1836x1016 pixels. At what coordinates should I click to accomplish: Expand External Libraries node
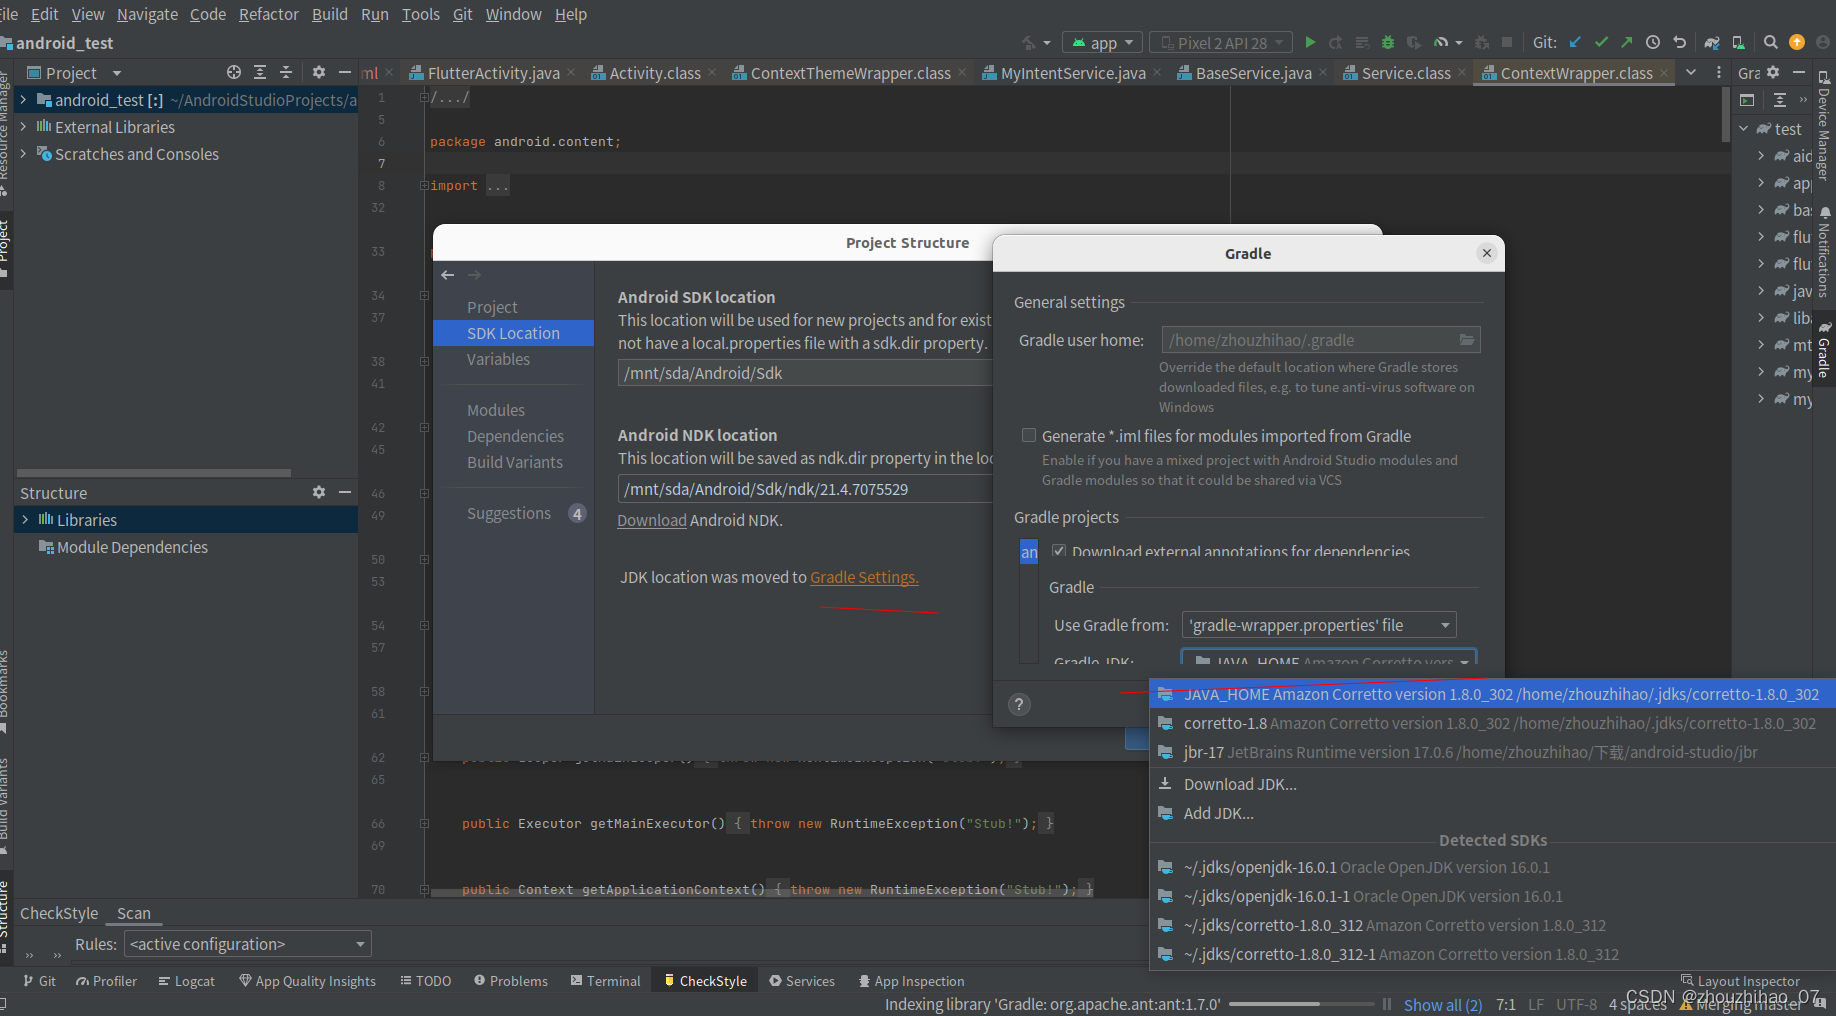pyautogui.click(x=23, y=127)
